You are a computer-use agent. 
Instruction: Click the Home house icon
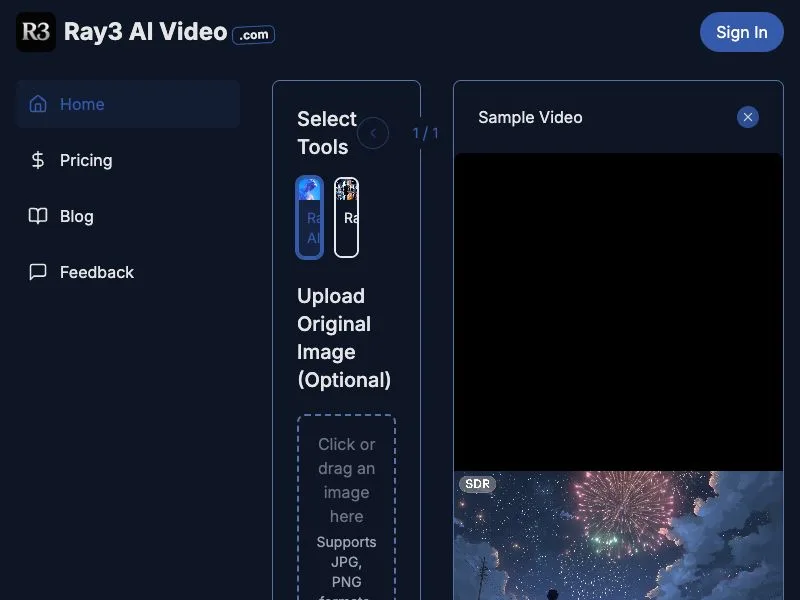click(x=38, y=104)
